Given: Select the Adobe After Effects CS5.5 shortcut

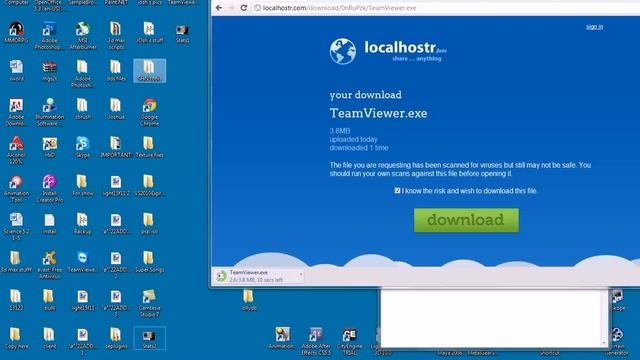Looking at the screenshot, I should (x=316, y=341).
